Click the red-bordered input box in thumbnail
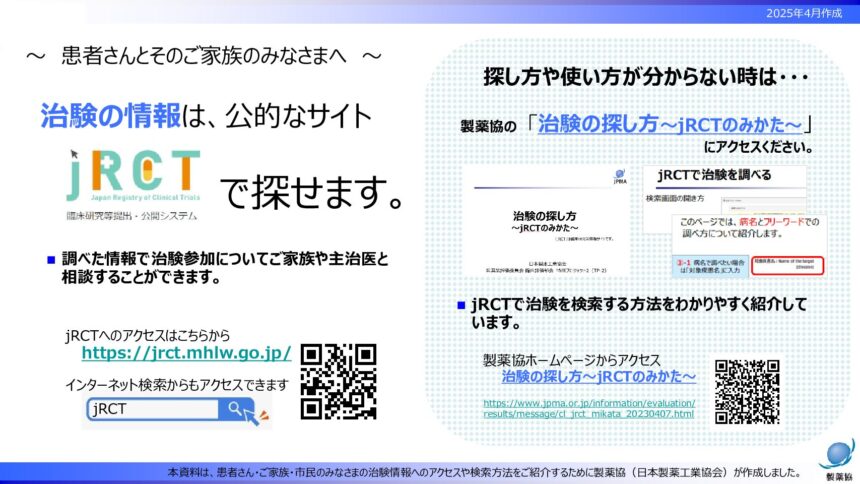860x484 pixels. pyautogui.click(x=787, y=266)
